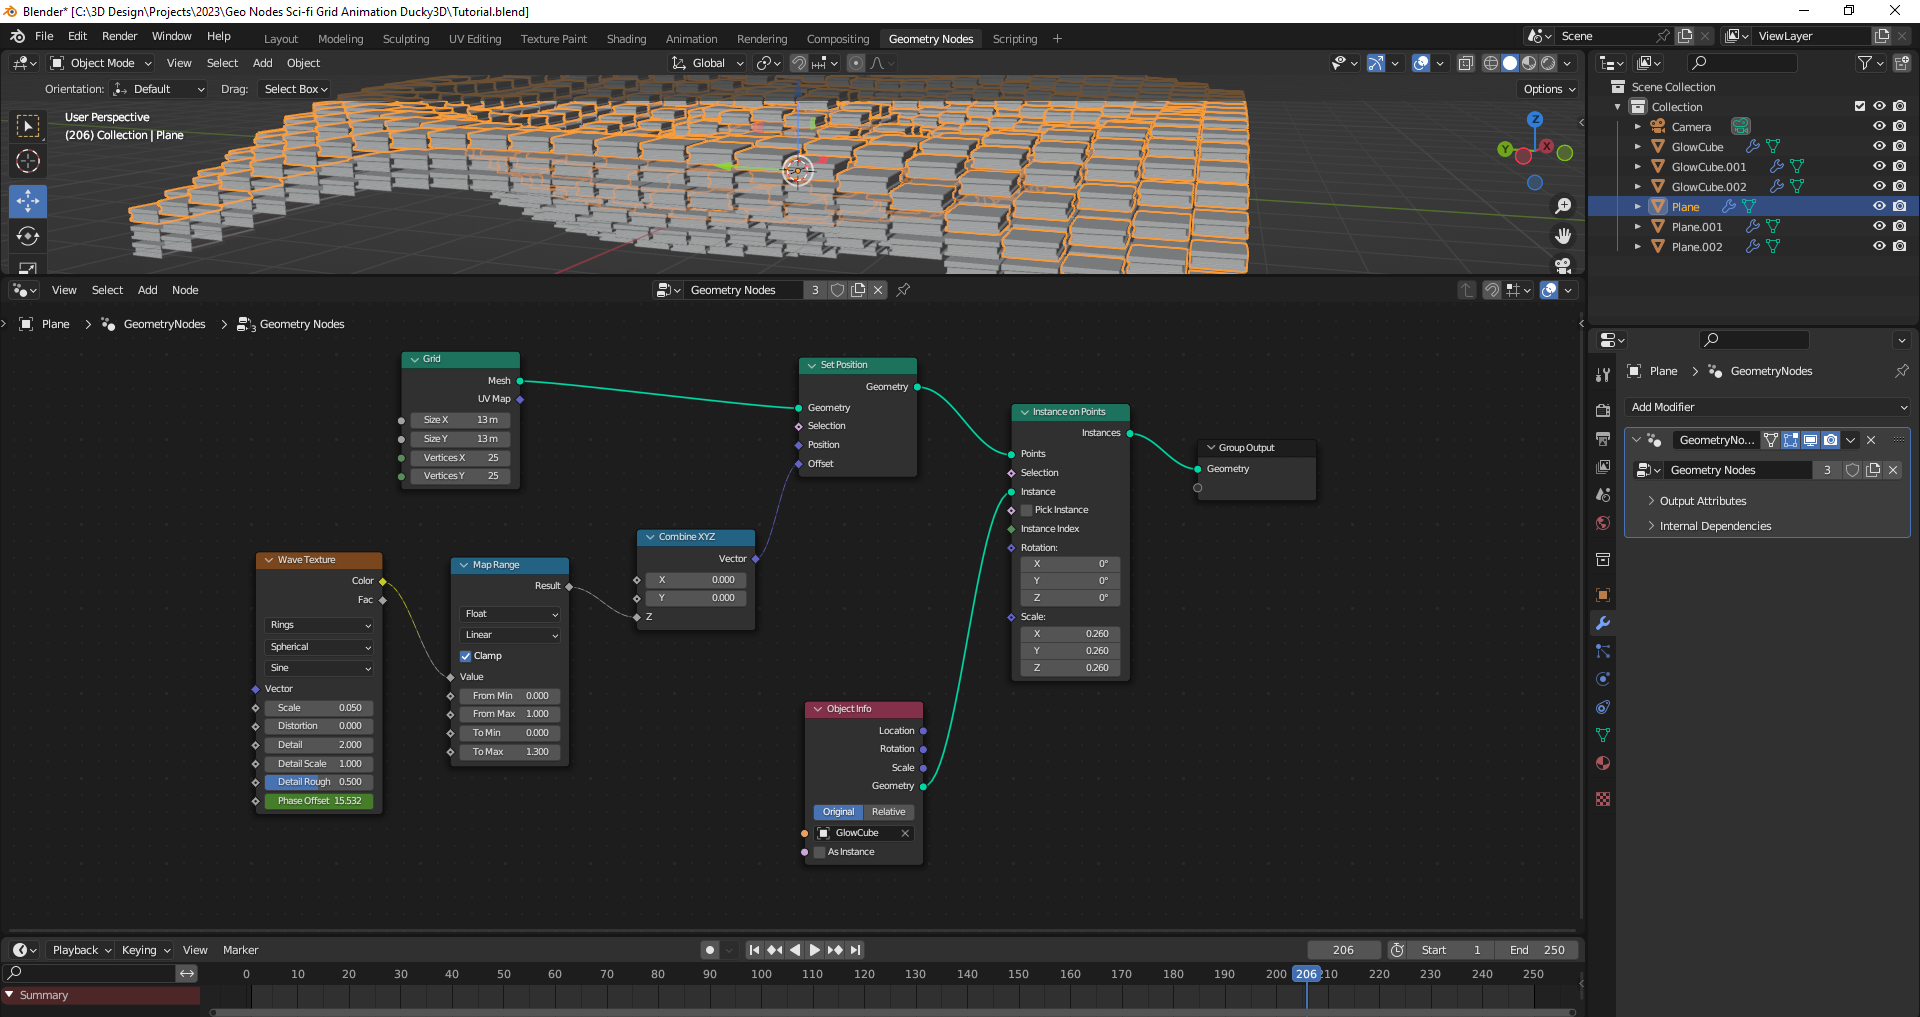Open the Render menu
Screen dimensions: 1920x1017
point(119,36)
